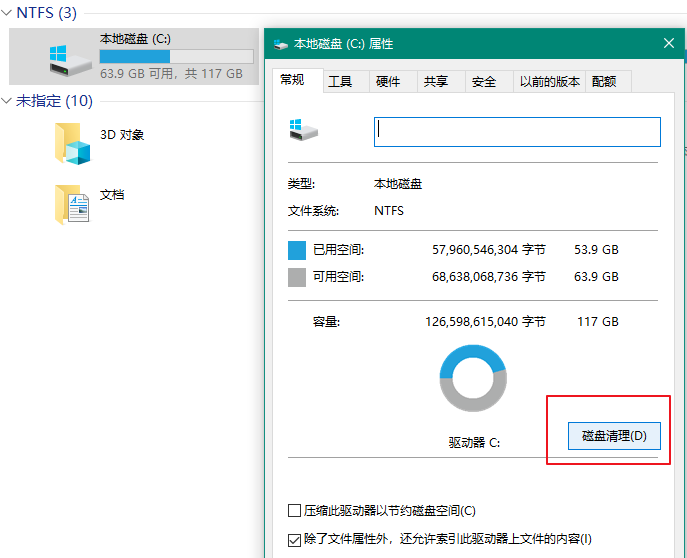Click the 磁盘清理(D) button

point(614,436)
